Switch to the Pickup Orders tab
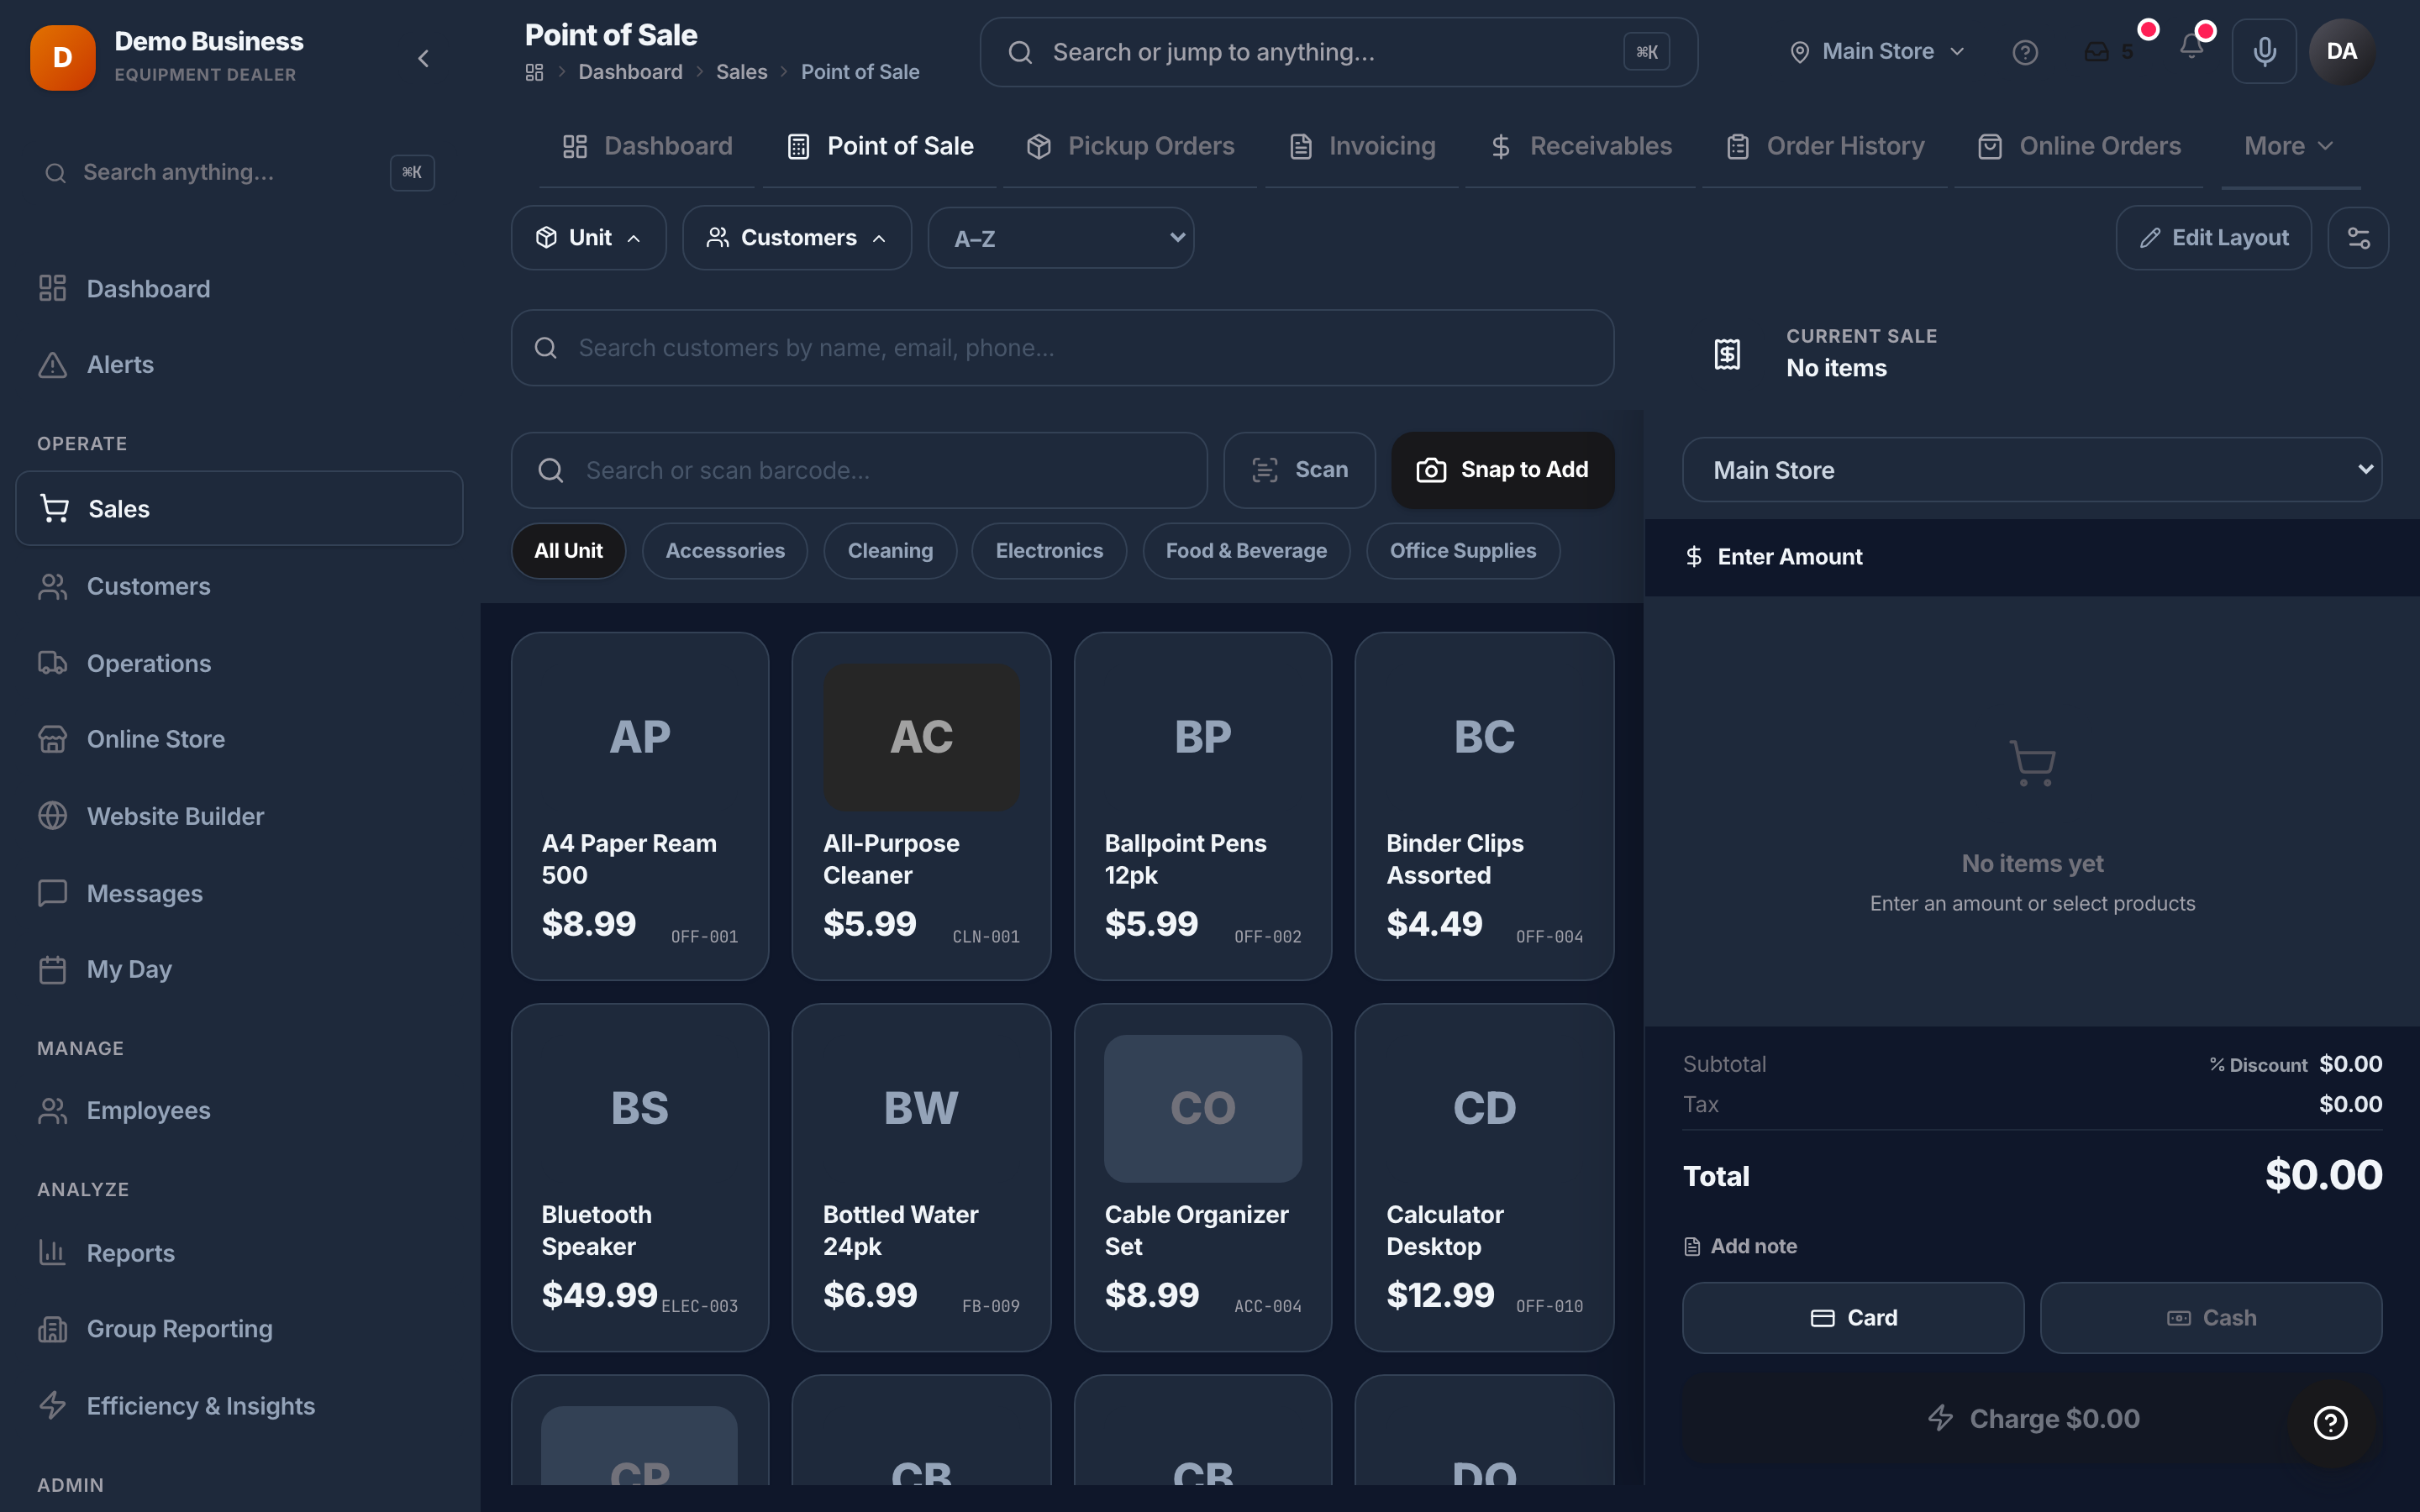The height and width of the screenshot is (1512, 2420). (x=1130, y=146)
